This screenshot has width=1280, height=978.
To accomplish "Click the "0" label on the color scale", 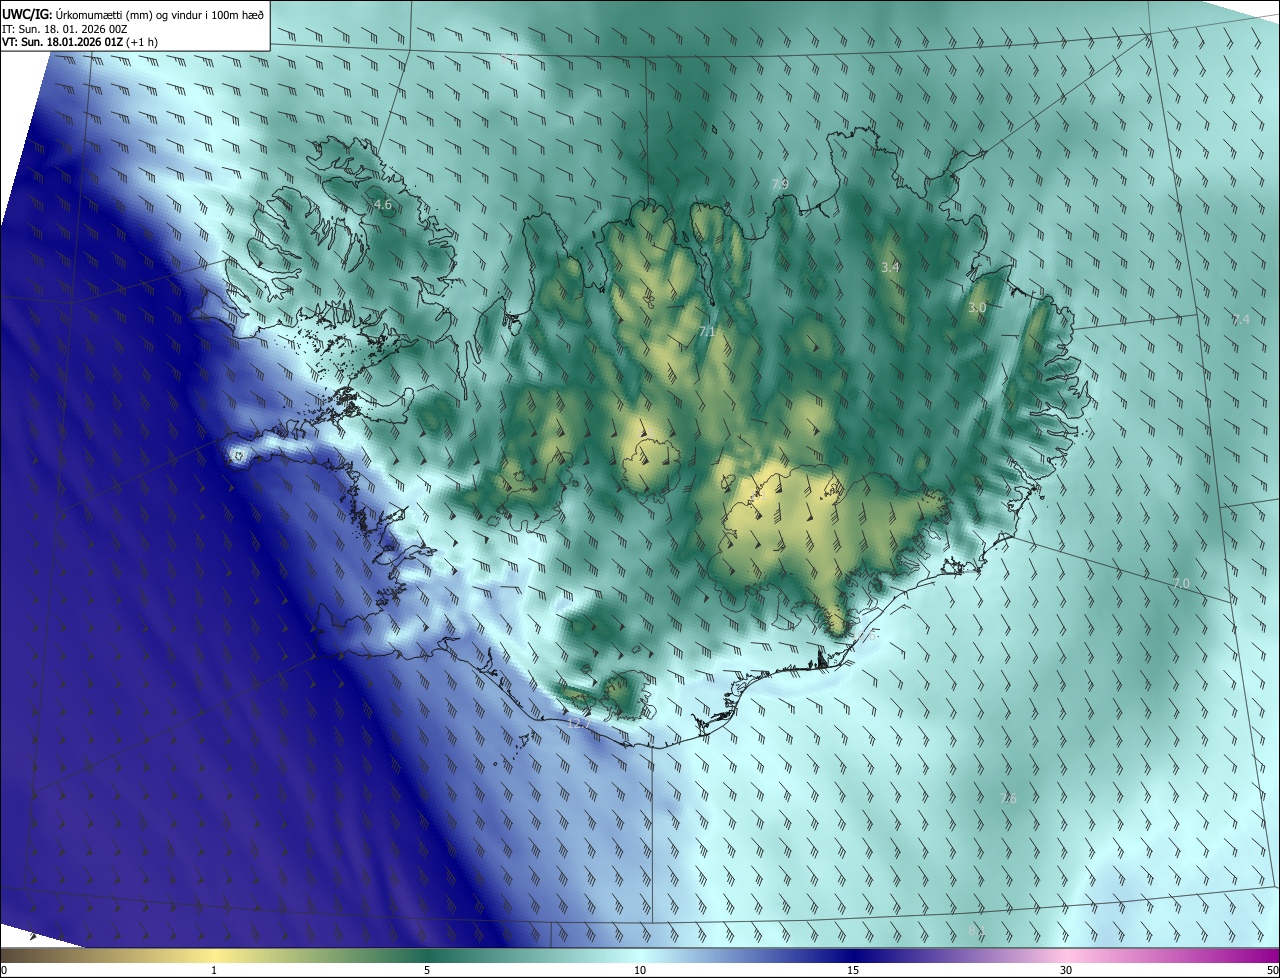I will coord(4,970).
